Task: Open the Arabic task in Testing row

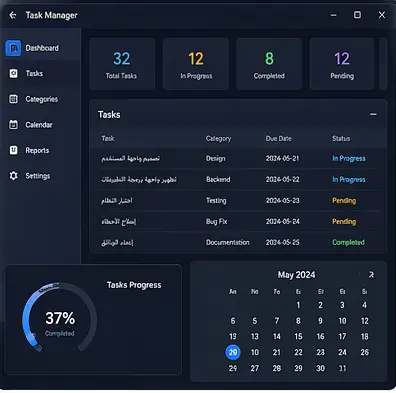Action: [117, 200]
